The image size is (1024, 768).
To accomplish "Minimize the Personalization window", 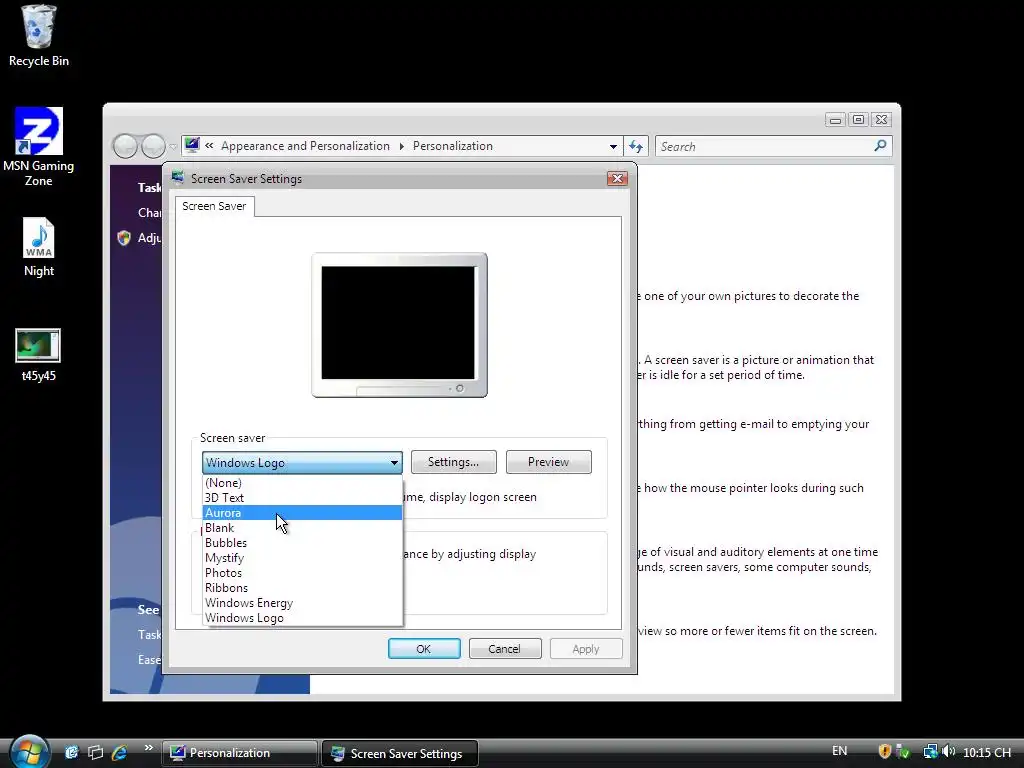I will tap(835, 120).
